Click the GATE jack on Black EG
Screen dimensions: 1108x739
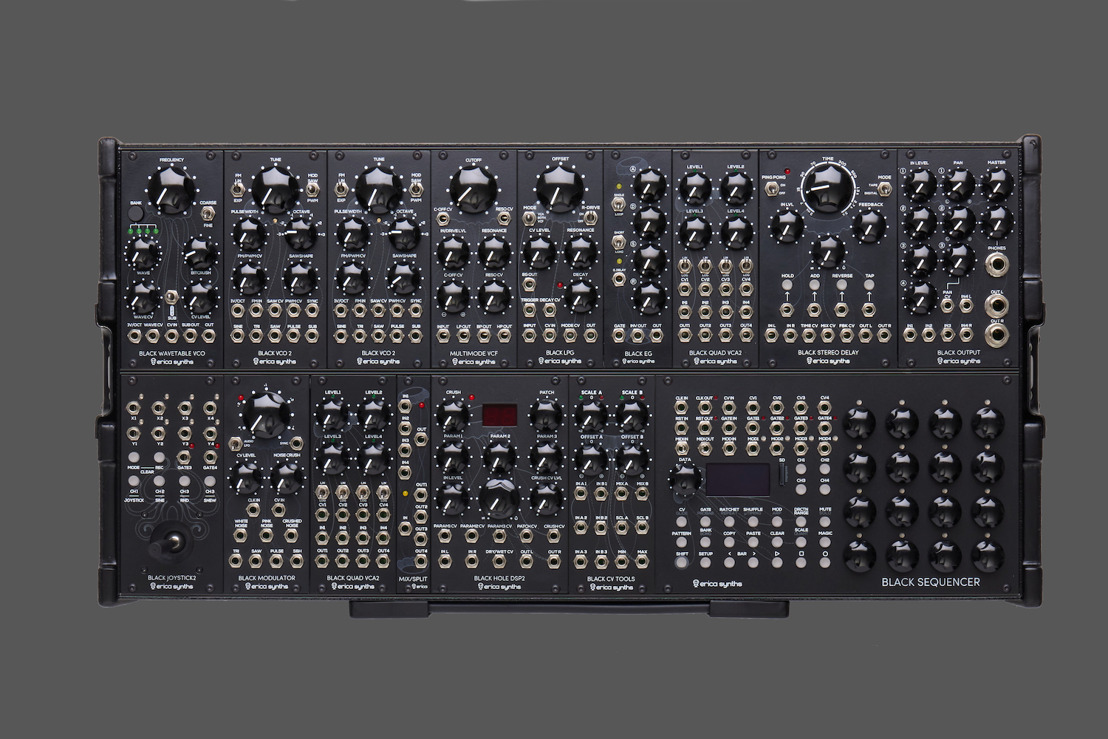tap(619, 336)
